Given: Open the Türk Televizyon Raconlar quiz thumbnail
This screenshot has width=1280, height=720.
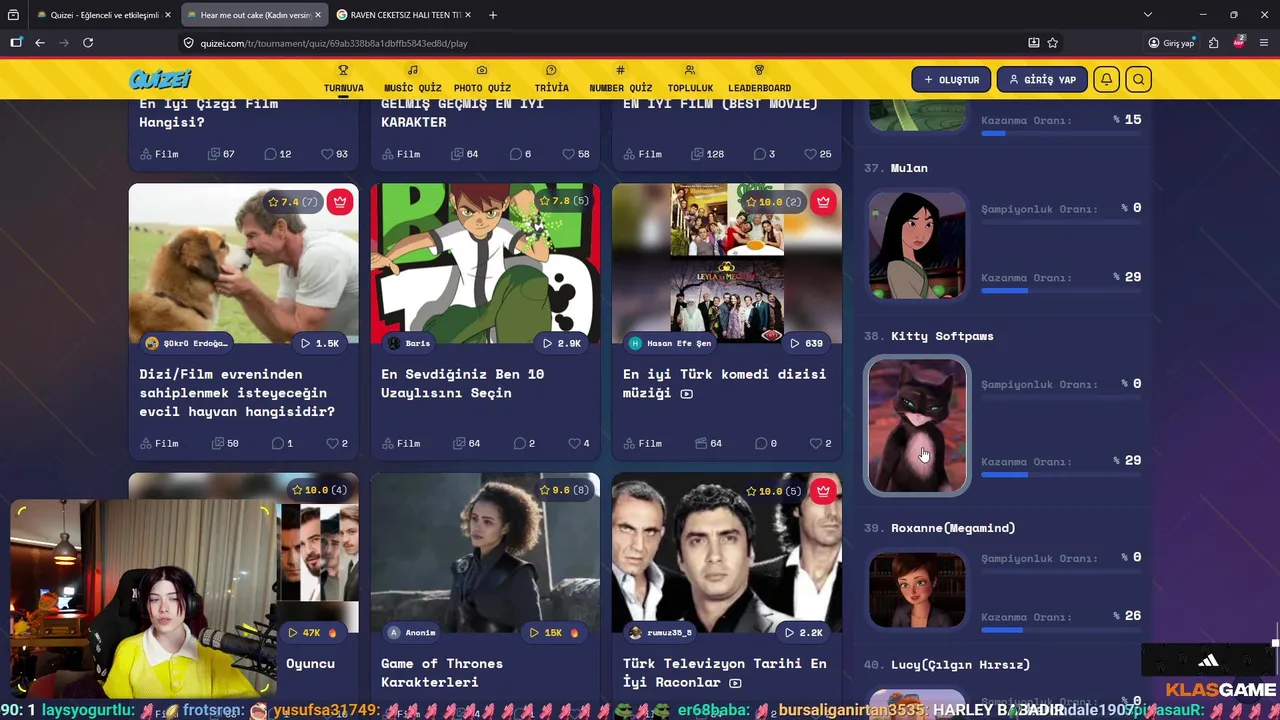Looking at the screenshot, I should pos(727,552).
